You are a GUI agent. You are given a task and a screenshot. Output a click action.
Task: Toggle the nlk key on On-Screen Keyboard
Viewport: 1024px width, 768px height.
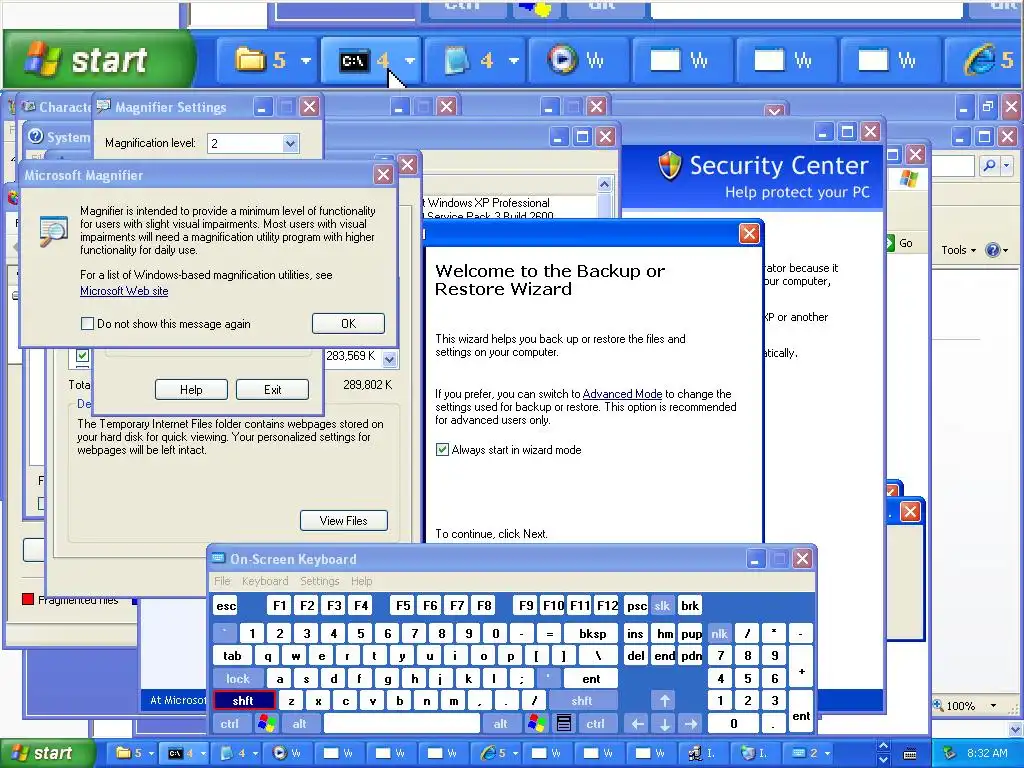[x=719, y=633]
